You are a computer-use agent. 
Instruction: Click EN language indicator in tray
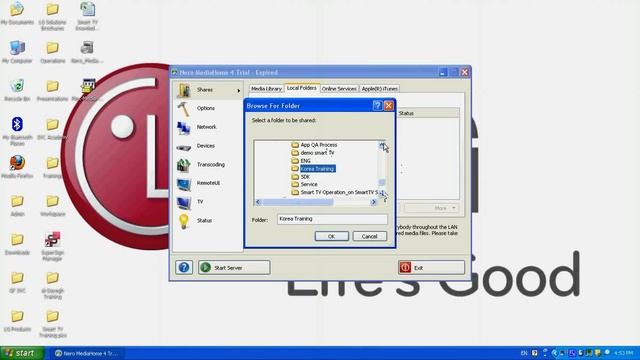pos(524,353)
